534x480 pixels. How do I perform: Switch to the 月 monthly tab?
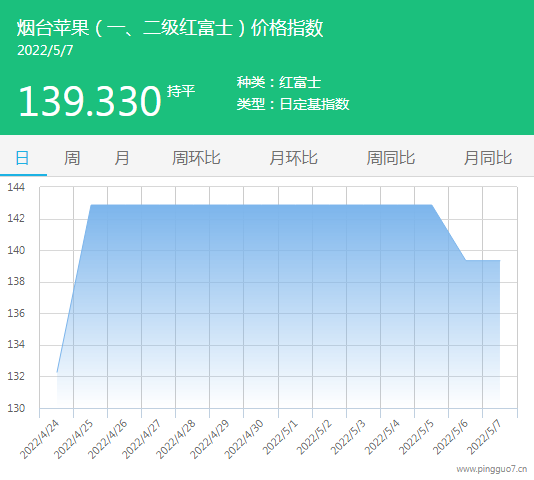point(122,158)
